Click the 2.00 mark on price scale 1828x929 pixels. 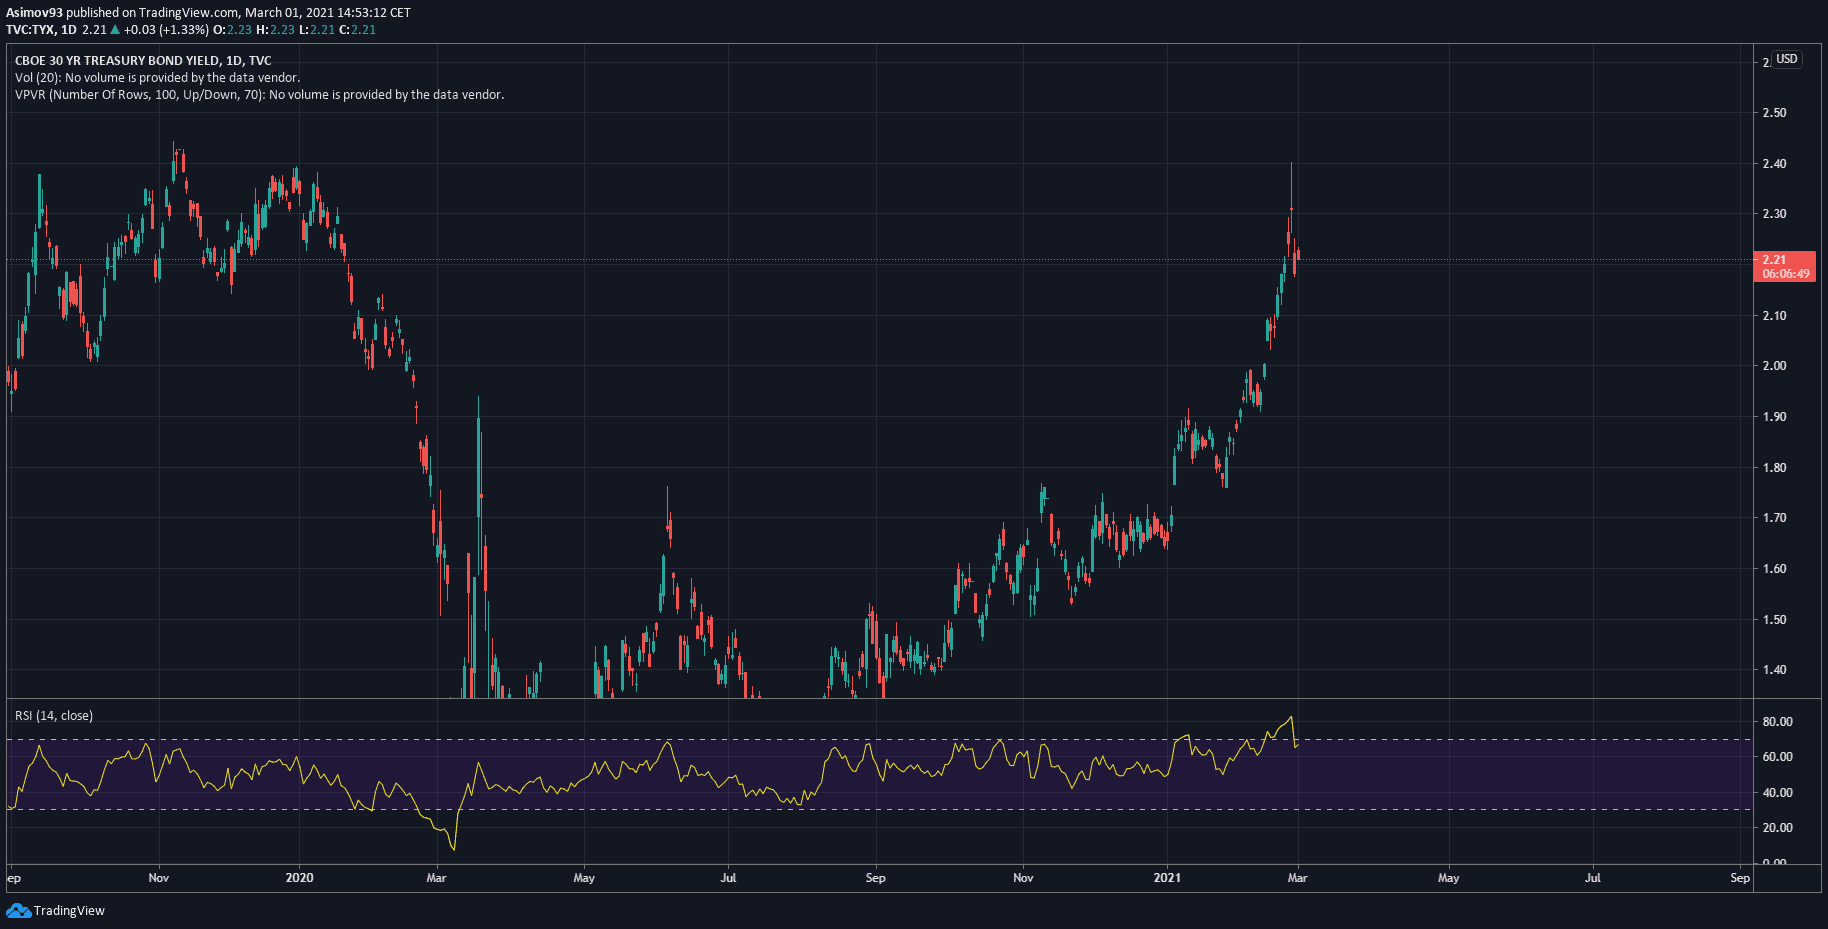[x=1774, y=366]
